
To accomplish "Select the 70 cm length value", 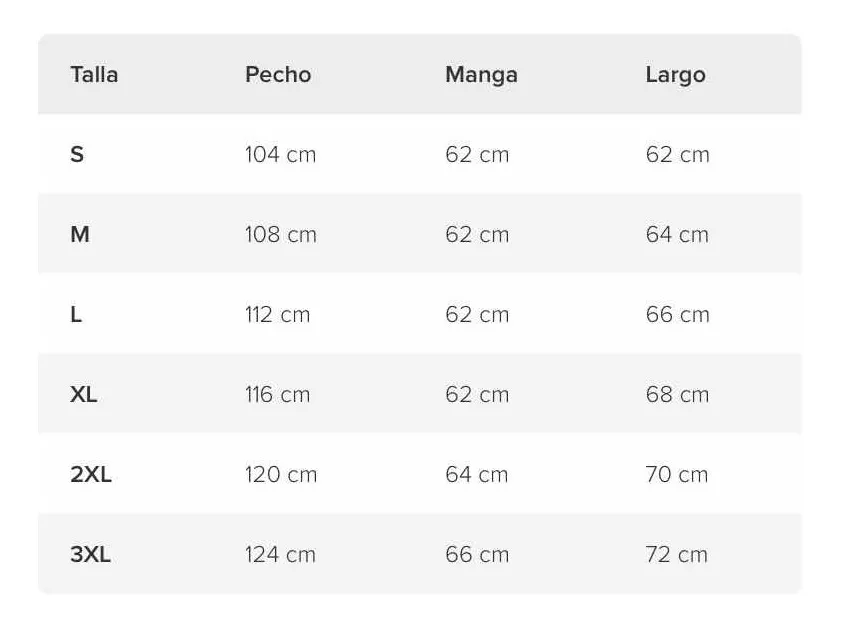I will tap(677, 474).
